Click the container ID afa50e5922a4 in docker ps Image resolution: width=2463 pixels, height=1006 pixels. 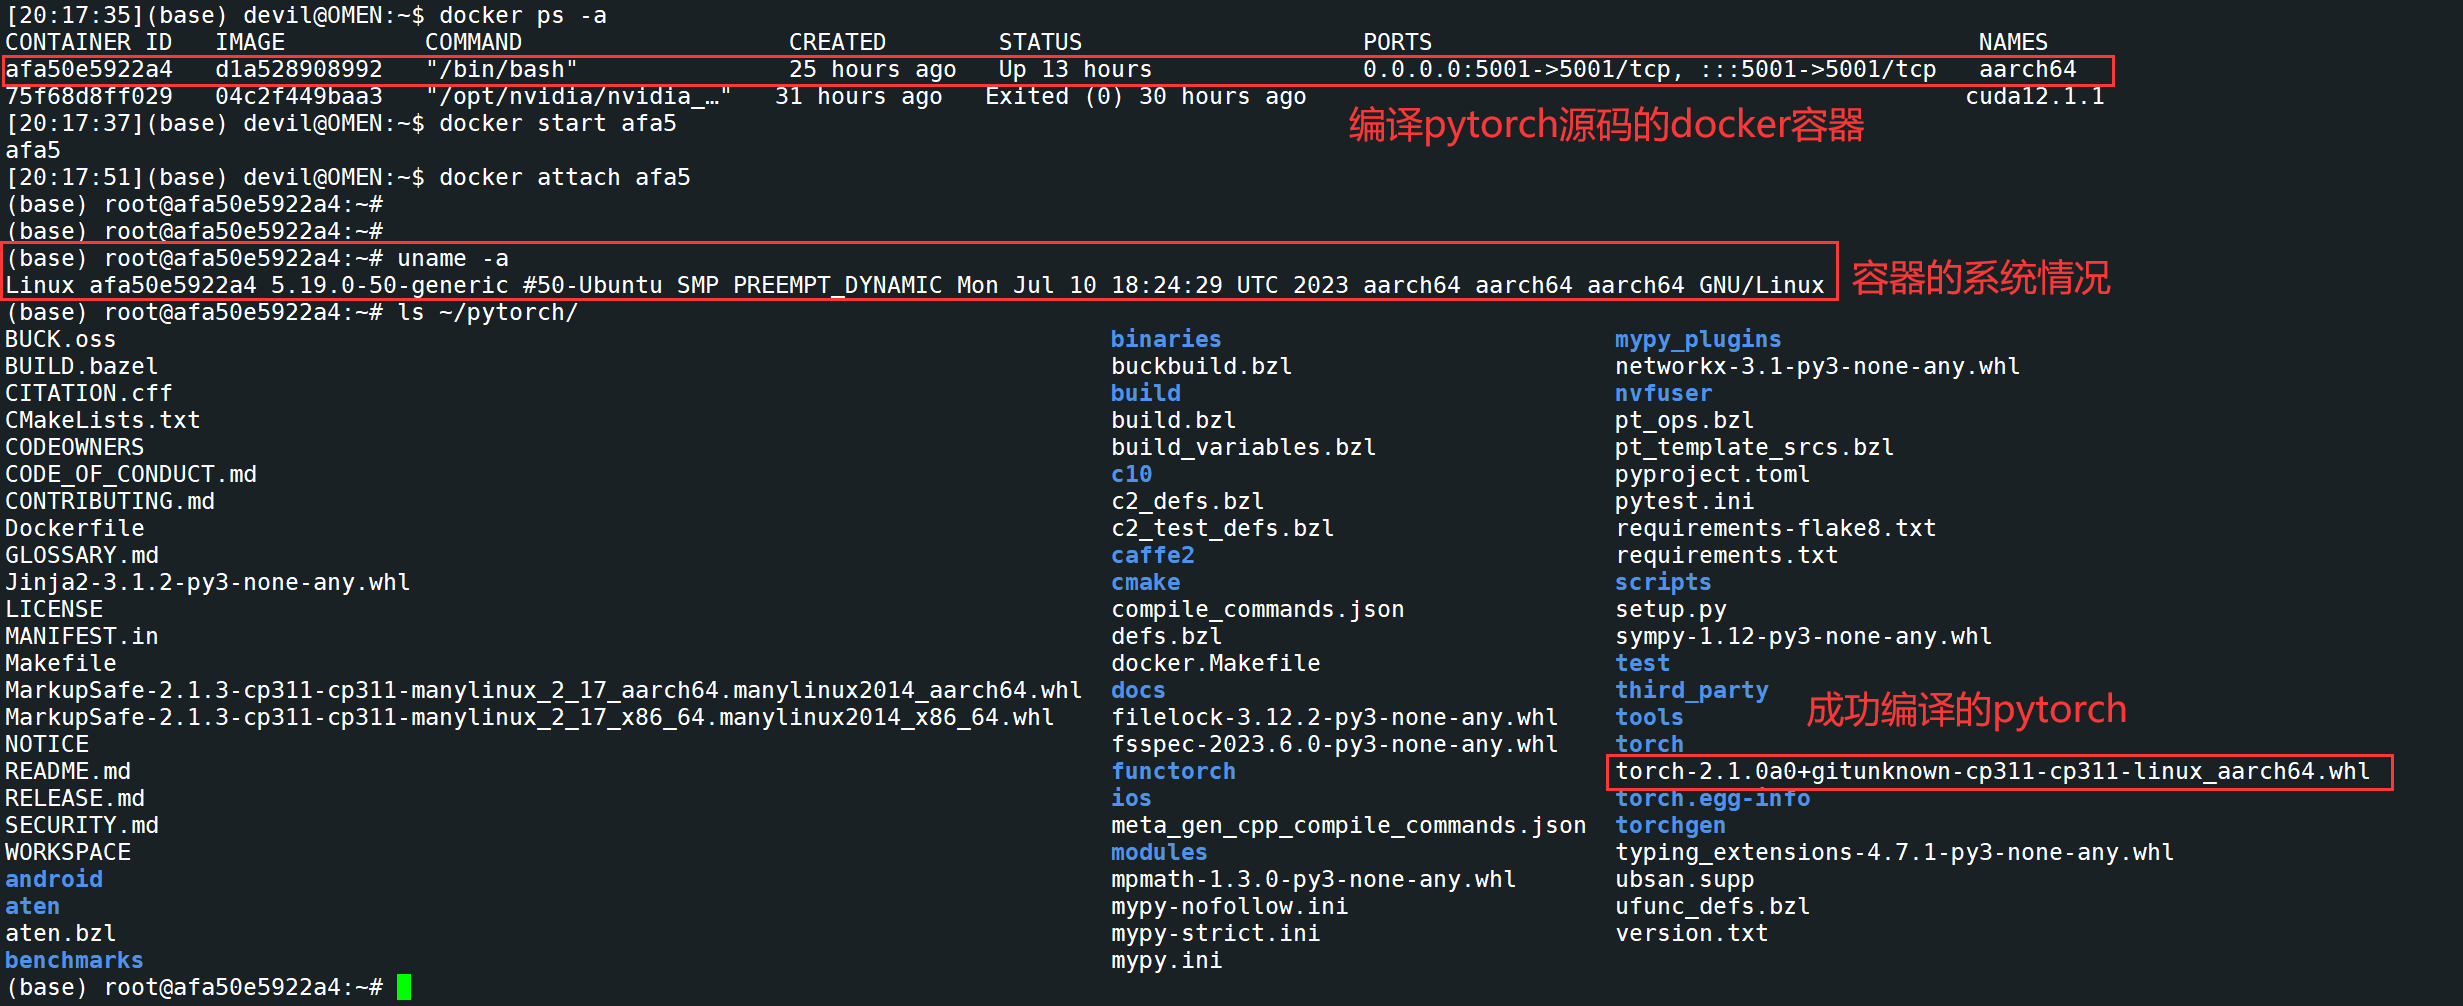pyautogui.click(x=89, y=69)
